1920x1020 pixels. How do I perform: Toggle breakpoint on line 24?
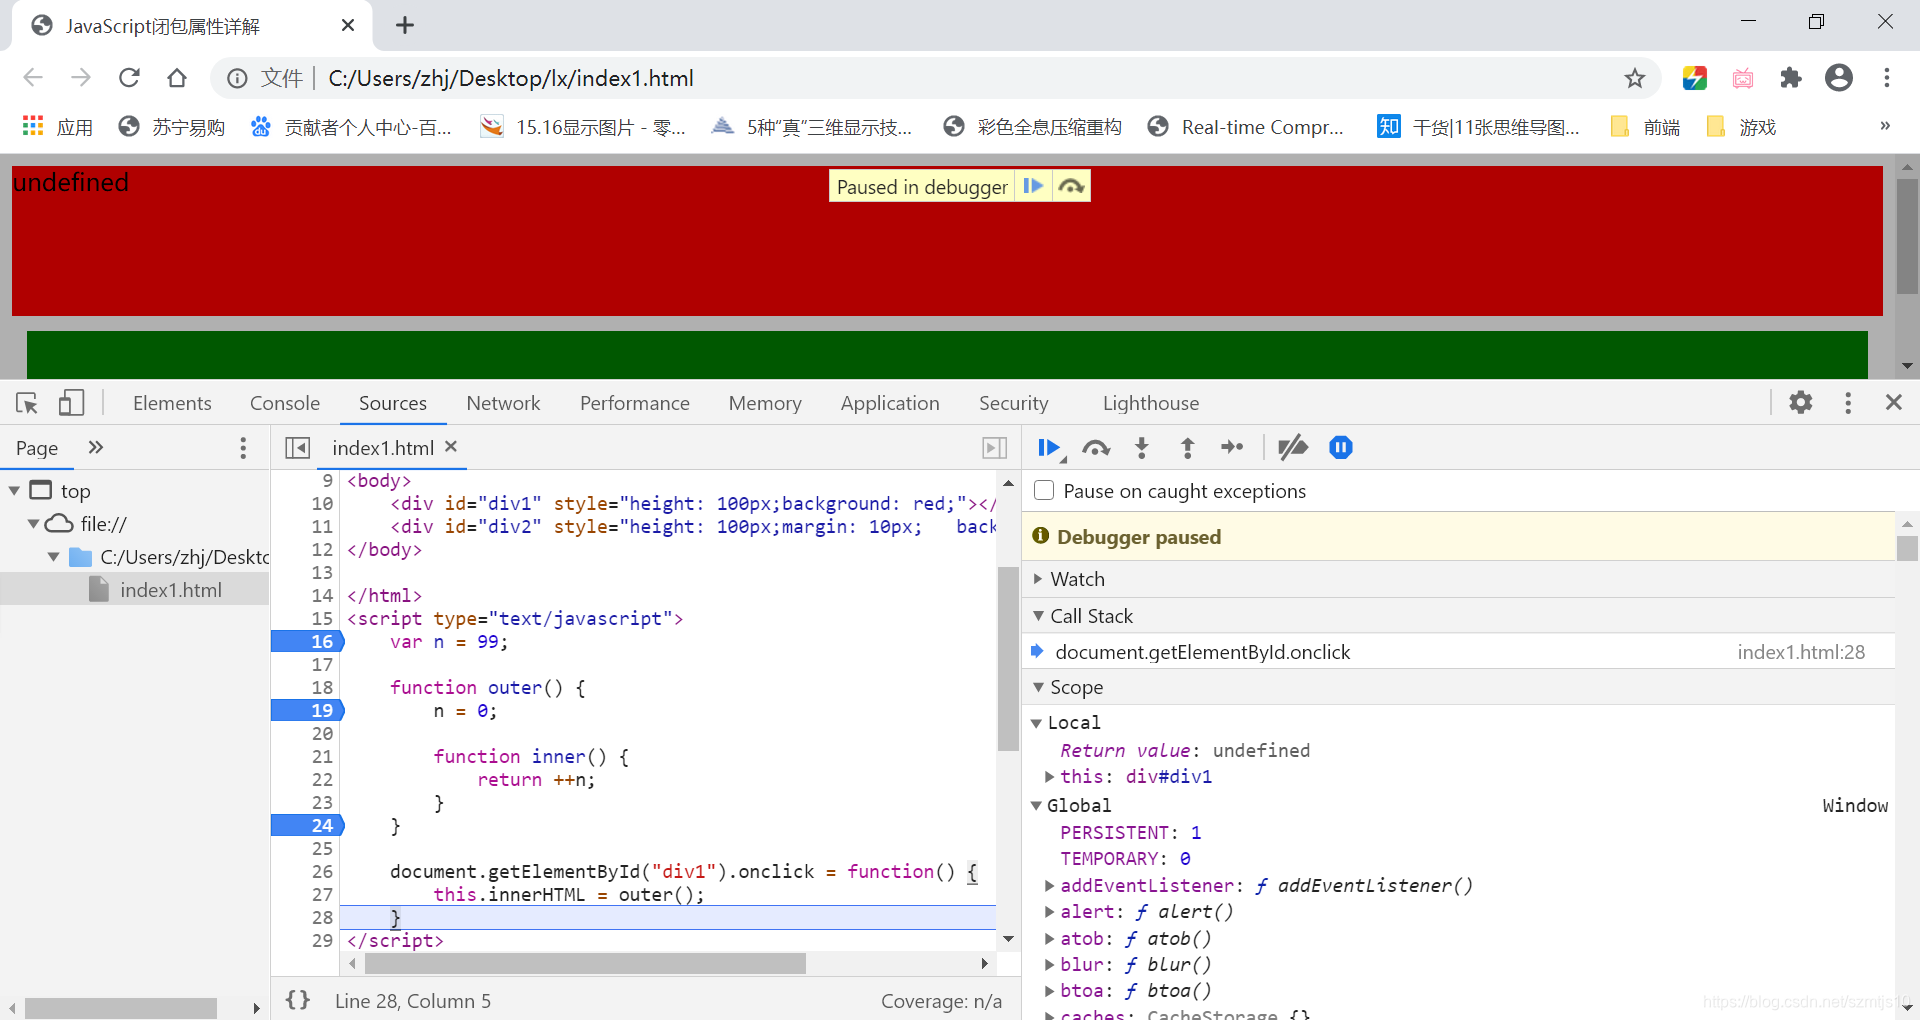coord(308,826)
